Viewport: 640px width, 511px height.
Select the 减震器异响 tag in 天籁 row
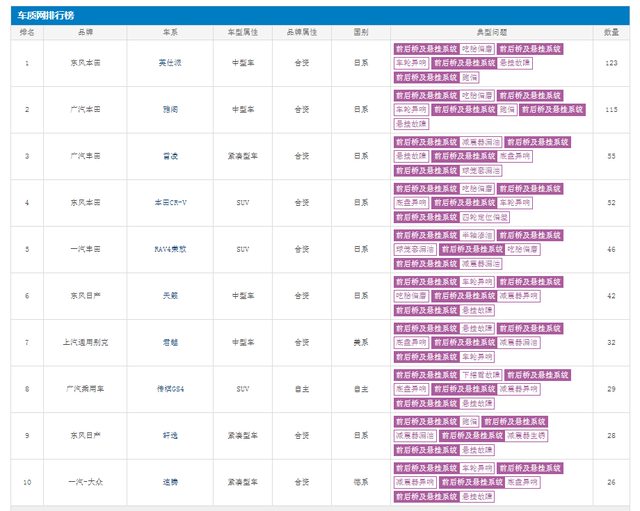[x=519, y=295]
